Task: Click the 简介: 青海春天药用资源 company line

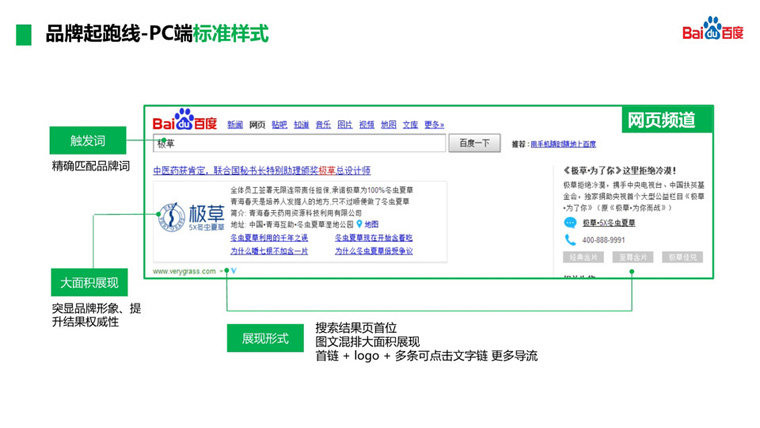Action: (296, 213)
